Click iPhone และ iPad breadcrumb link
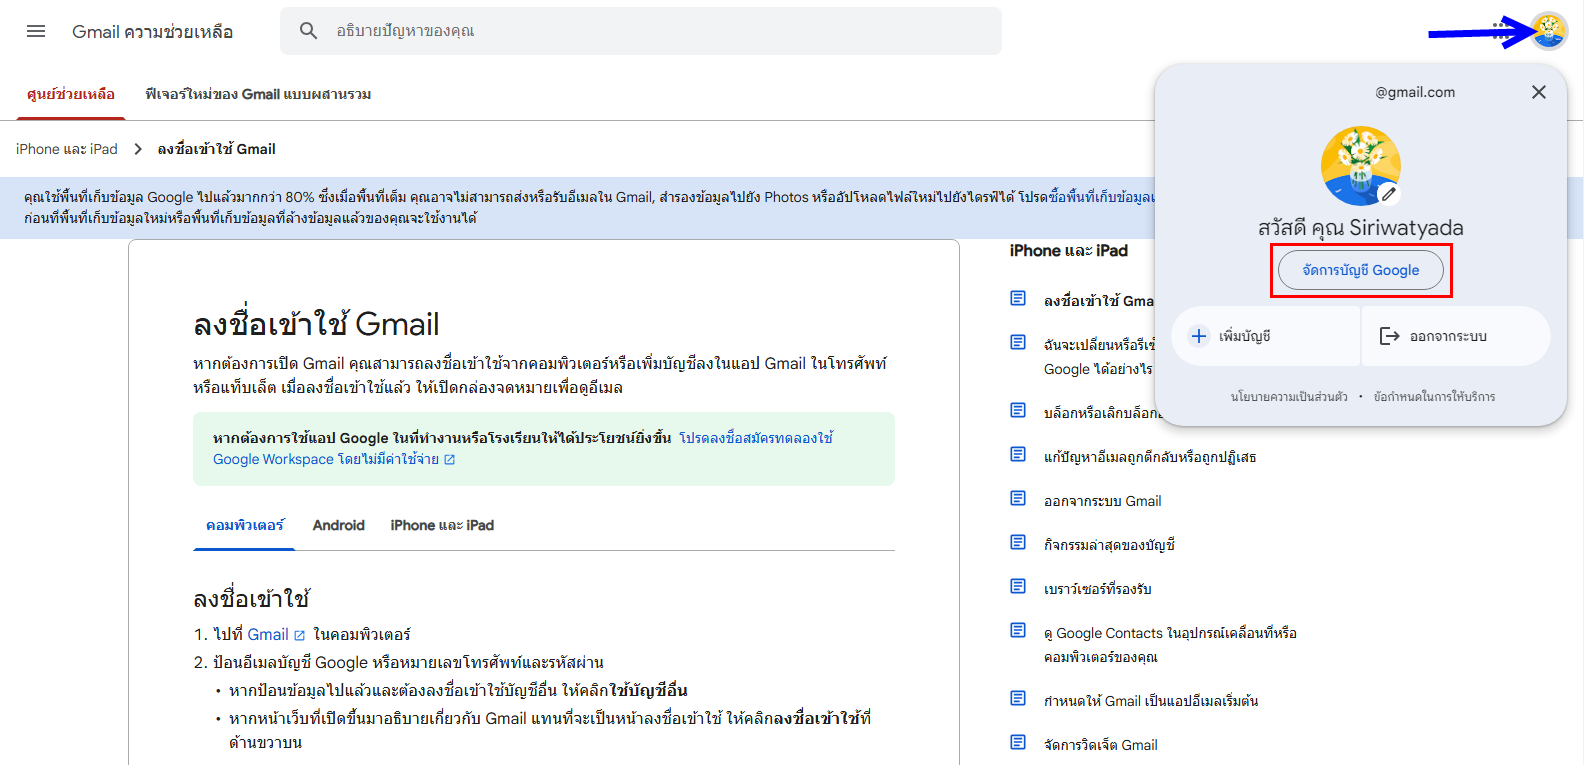 tap(67, 149)
